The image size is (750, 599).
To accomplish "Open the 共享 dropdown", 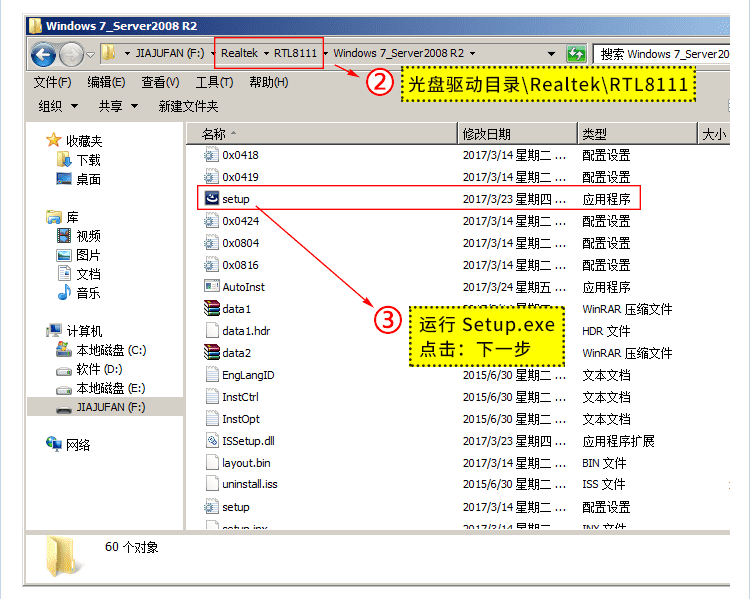I will (118, 106).
